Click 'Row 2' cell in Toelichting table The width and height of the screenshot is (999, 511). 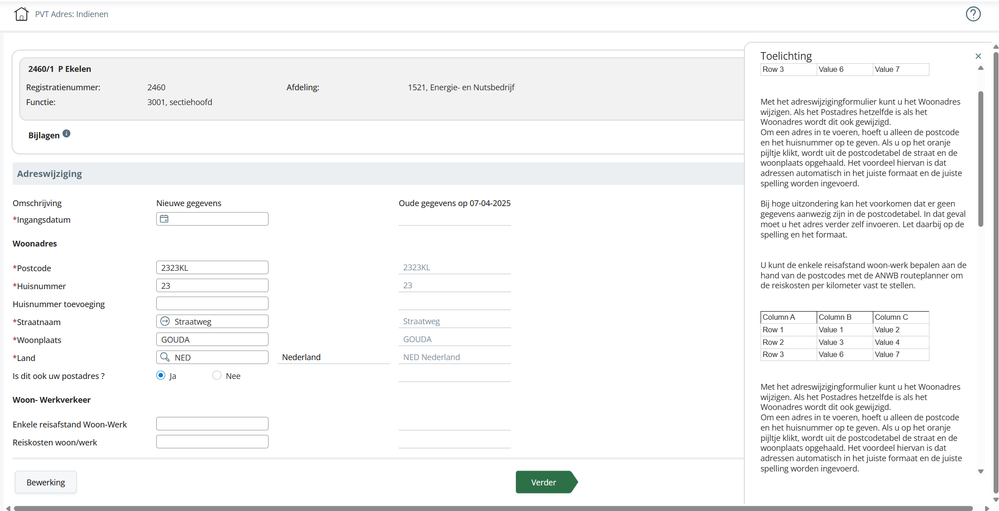click(789, 342)
